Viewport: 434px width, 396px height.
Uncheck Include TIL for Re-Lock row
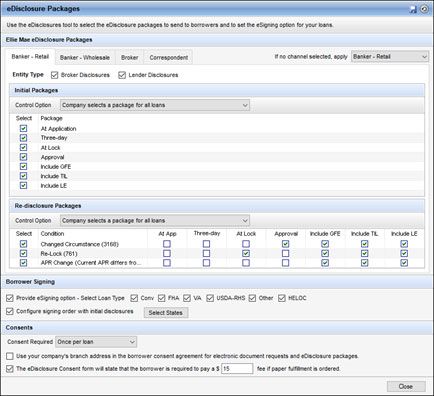(365, 253)
